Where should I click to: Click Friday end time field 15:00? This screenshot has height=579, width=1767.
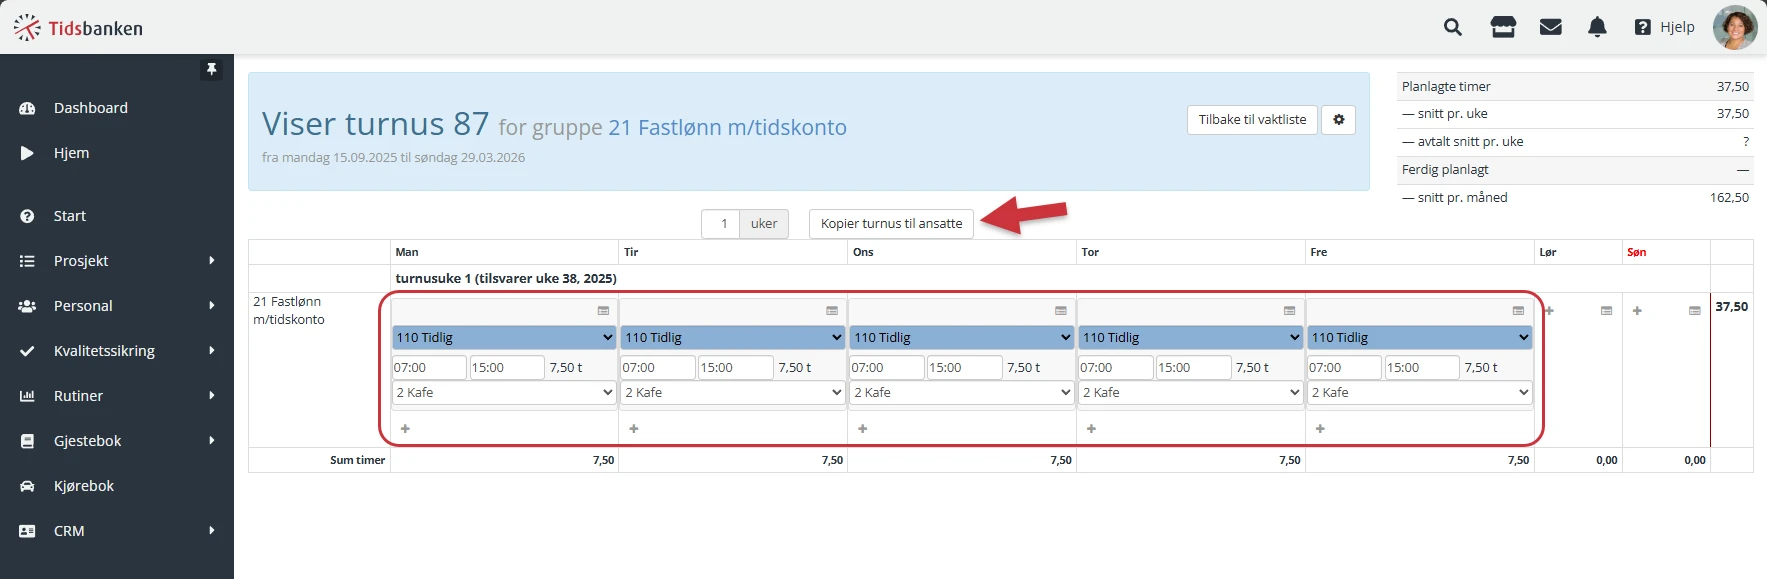1422,368
